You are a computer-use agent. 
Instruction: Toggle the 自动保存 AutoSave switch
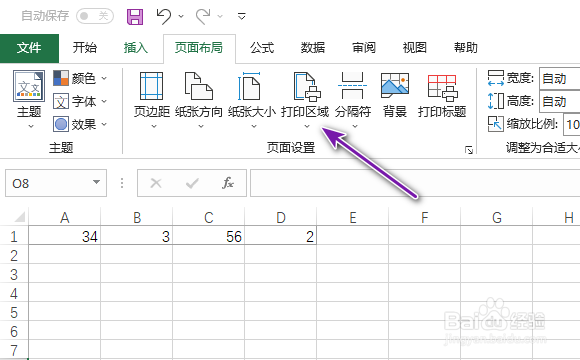pyautogui.click(x=95, y=16)
